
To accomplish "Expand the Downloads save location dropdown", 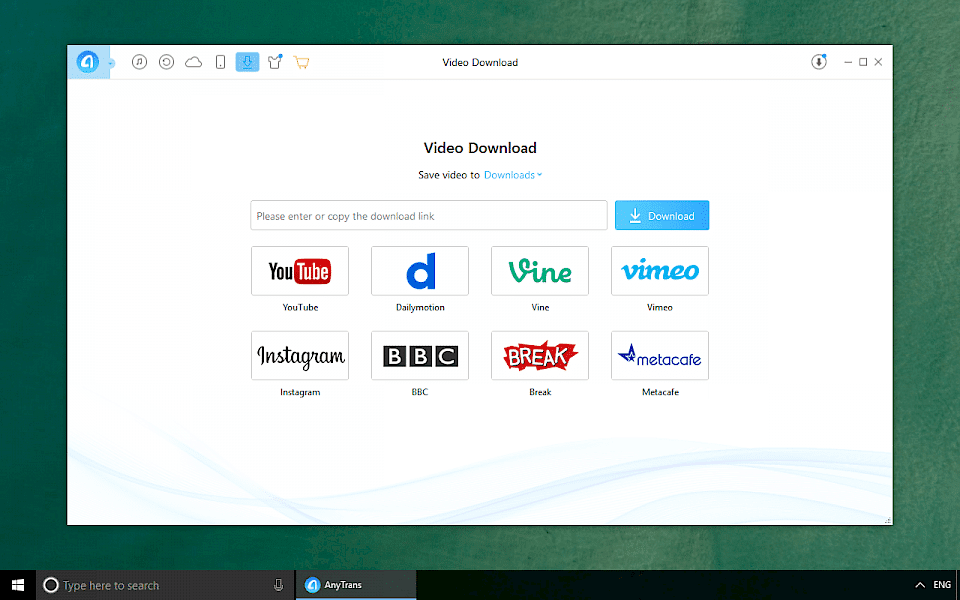I will click(x=513, y=175).
